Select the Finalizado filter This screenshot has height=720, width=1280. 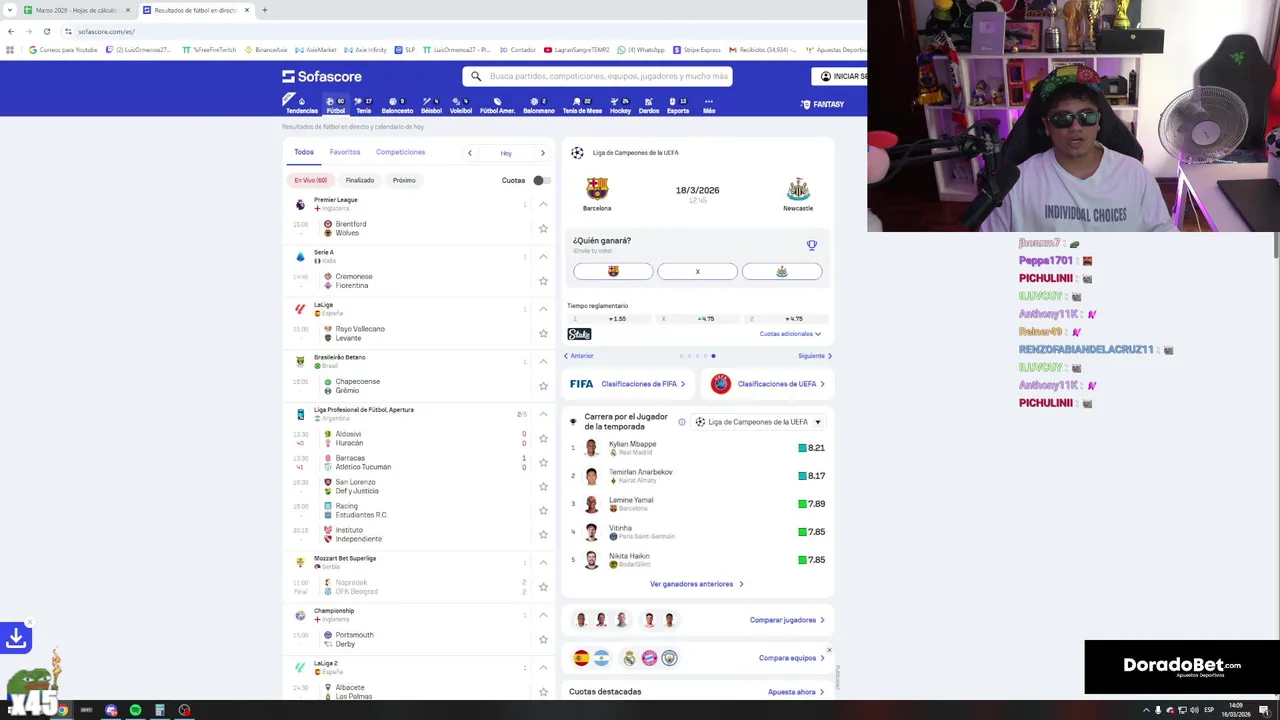(x=360, y=180)
